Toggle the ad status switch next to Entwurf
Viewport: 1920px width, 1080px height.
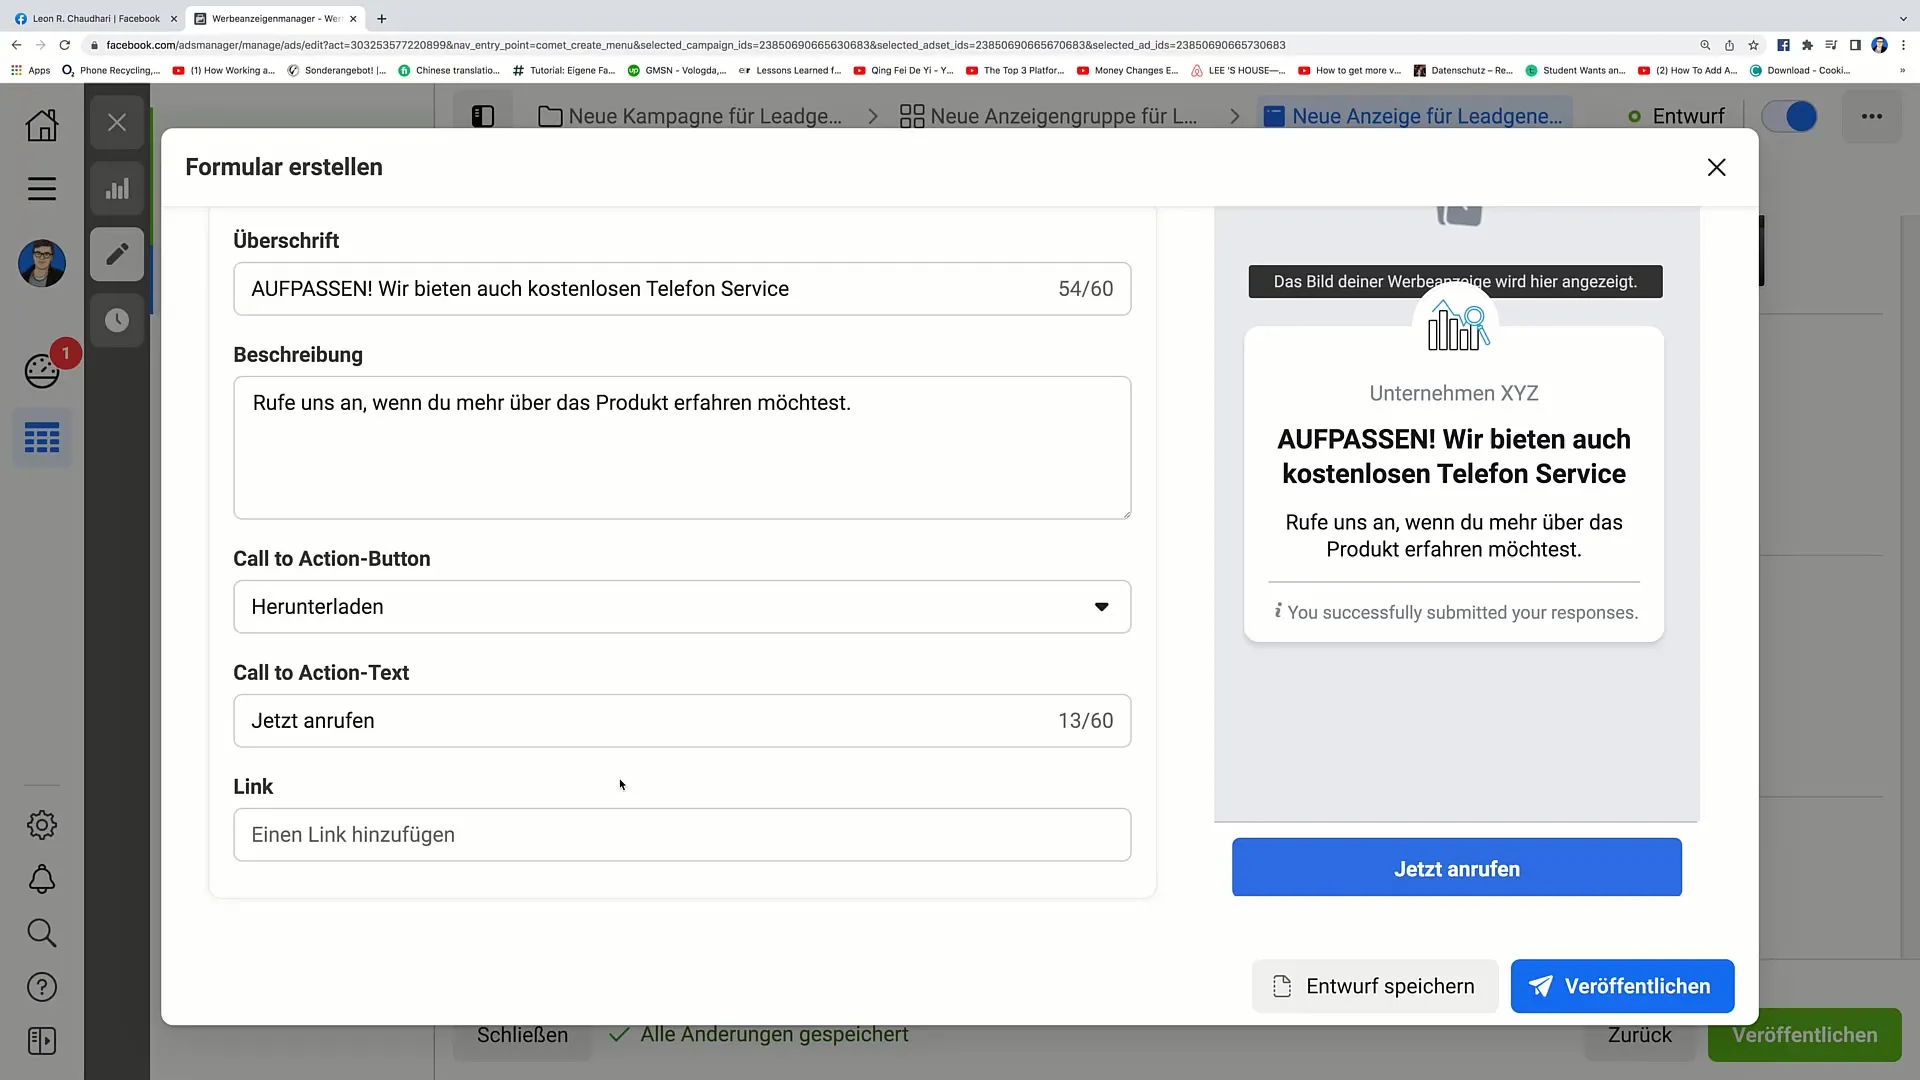(x=1789, y=116)
